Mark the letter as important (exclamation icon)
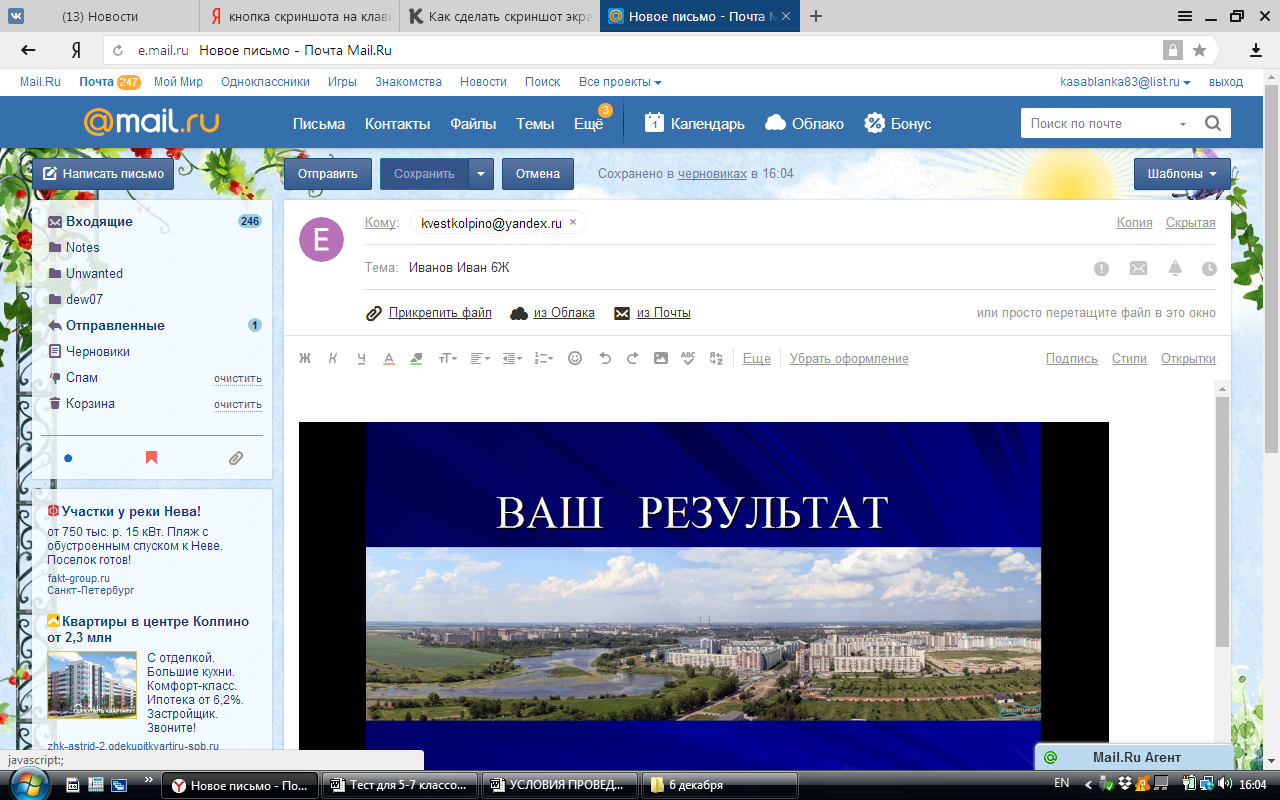Screen dimensions: 1280x800 click(1101, 268)
